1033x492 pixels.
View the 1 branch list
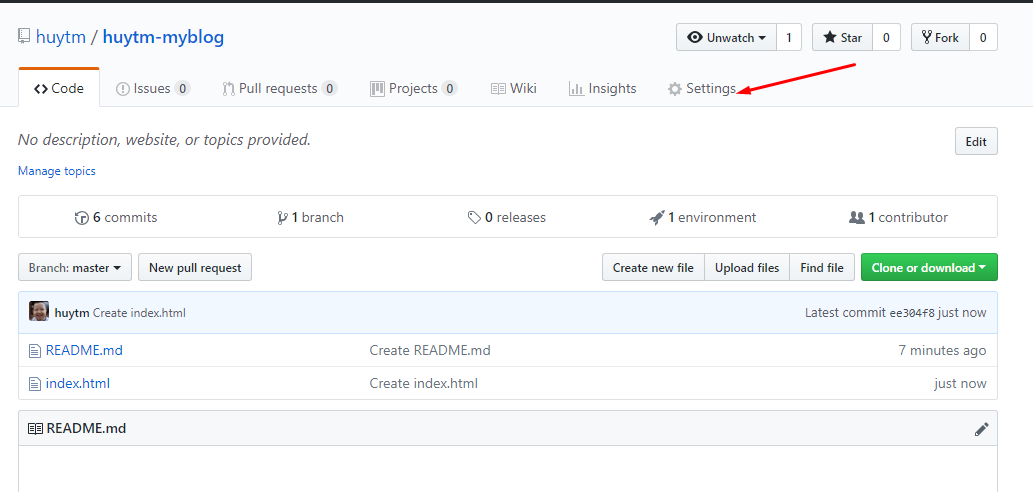tap(310, 217)
